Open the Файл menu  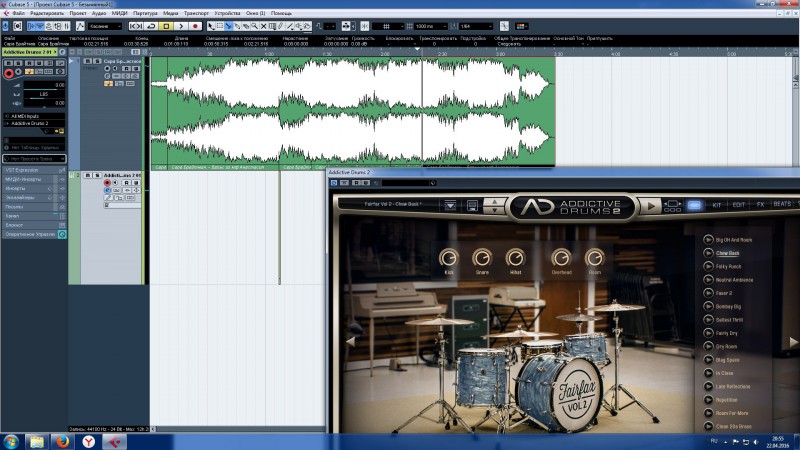(x=18, y=13)
